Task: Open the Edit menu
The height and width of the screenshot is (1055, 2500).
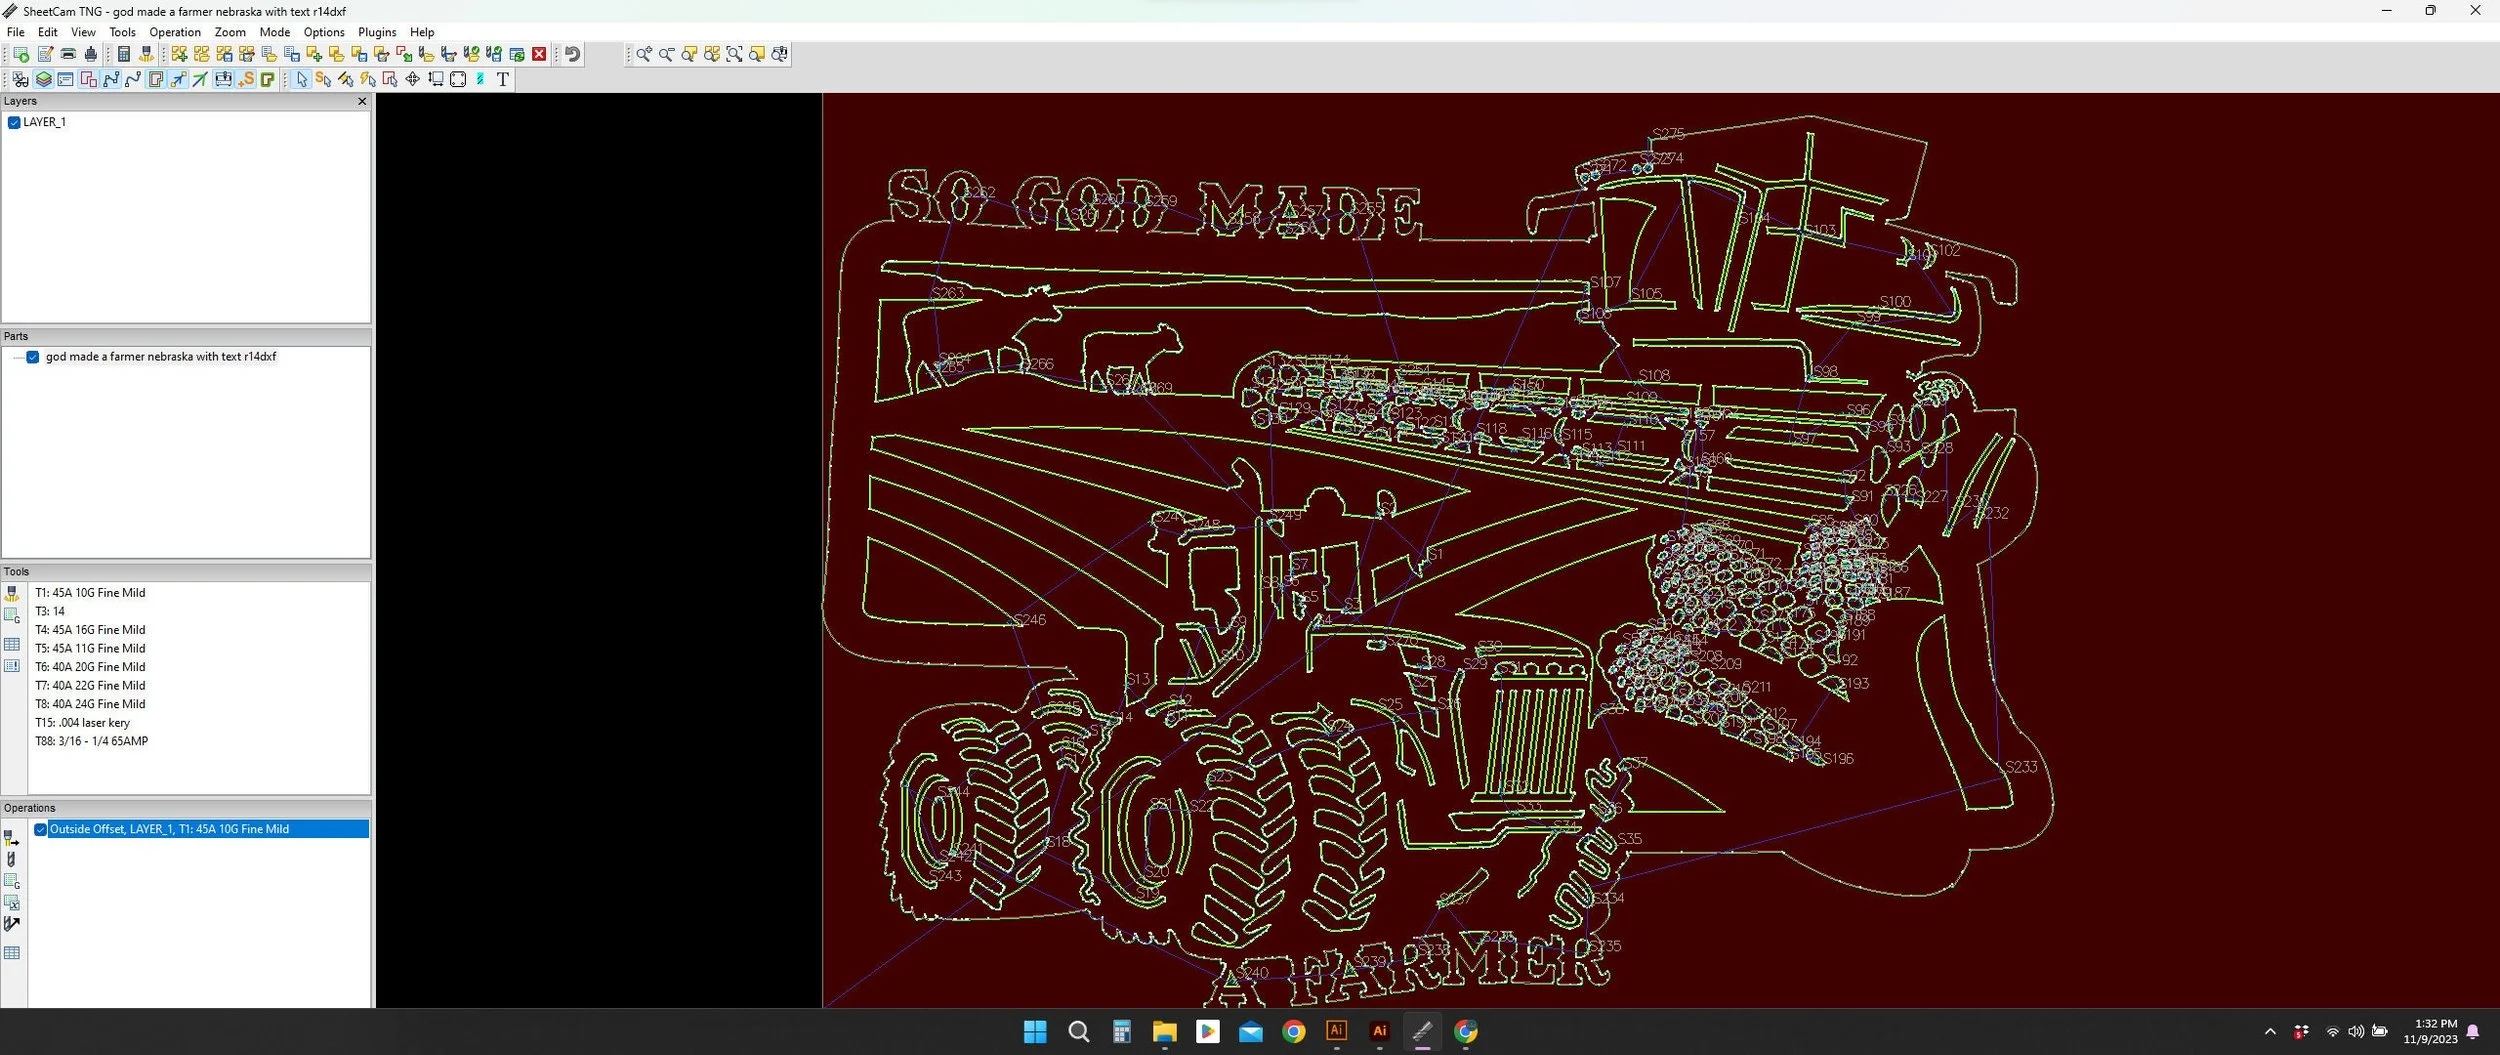Action: [47, 32]
